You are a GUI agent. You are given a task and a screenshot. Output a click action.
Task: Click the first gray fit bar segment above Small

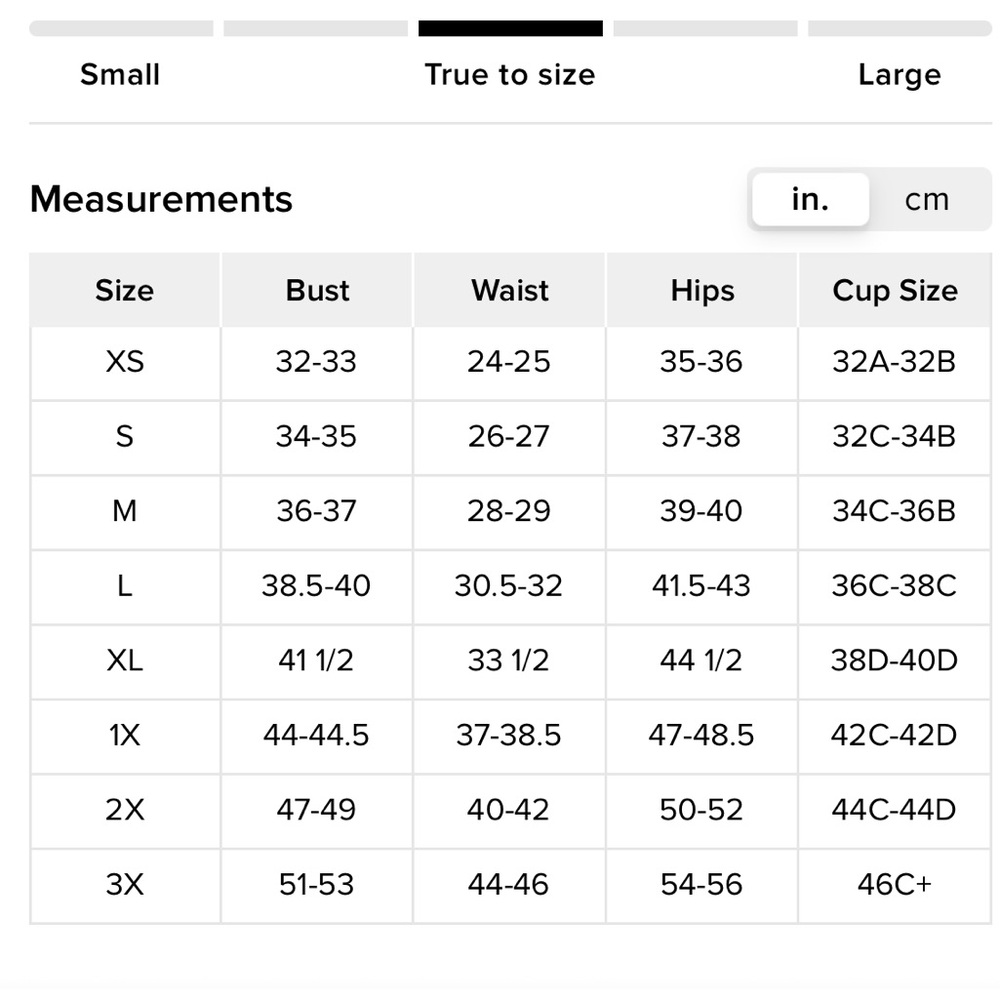click(121, 29)
